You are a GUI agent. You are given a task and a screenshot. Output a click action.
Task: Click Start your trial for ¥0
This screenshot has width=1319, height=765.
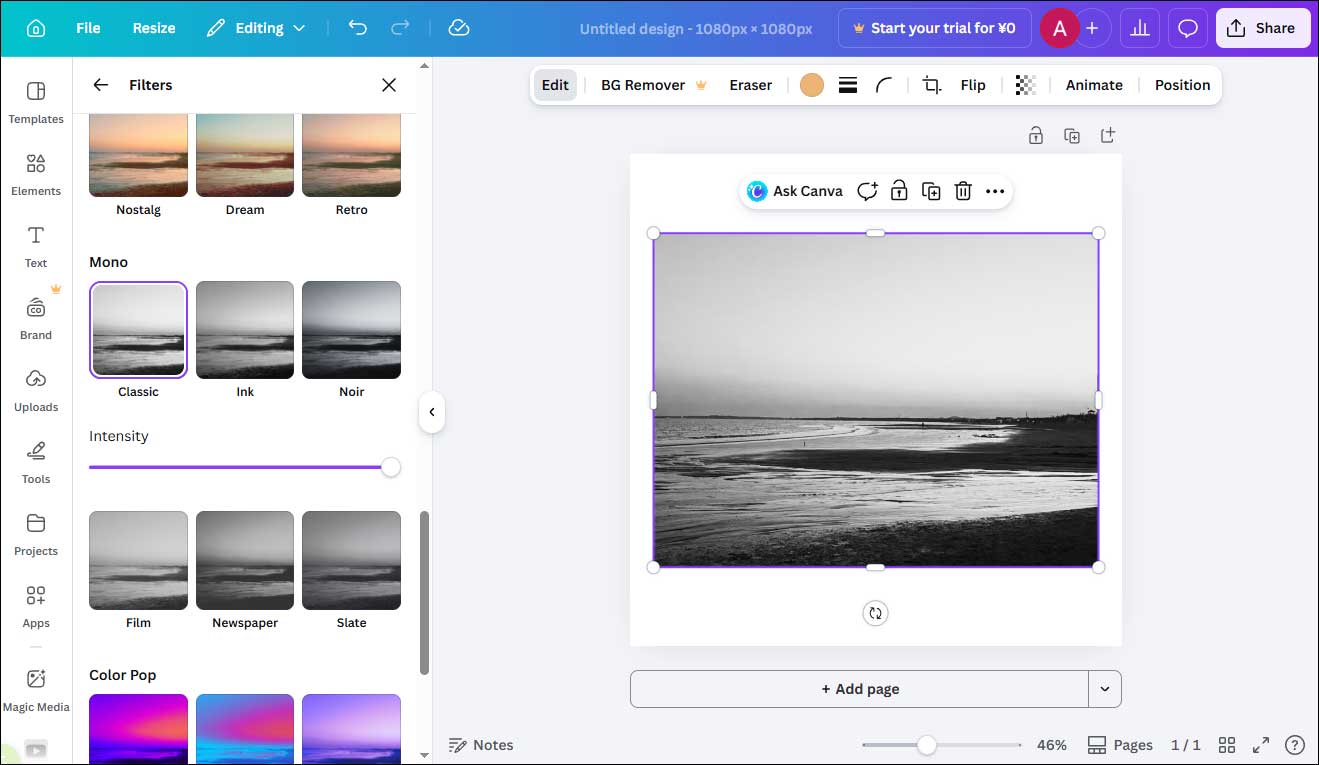[x=934, y=28]
